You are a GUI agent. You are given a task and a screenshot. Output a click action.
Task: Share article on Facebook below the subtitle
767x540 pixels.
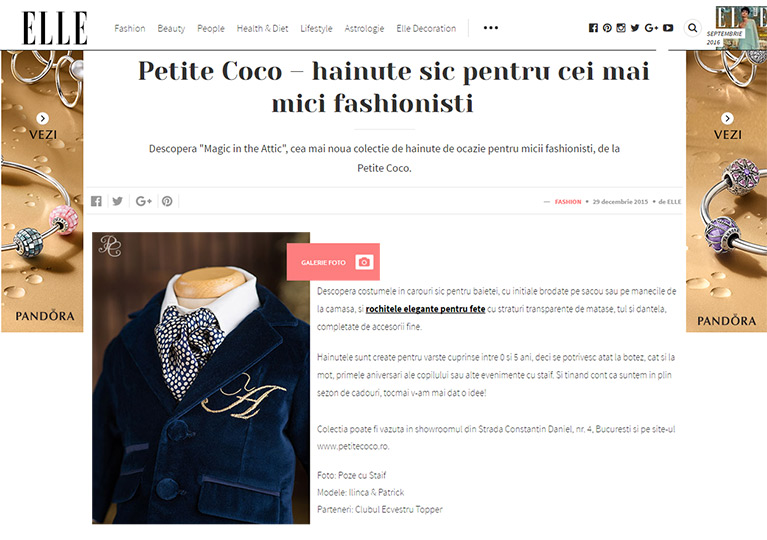click(x=96, y=201)
